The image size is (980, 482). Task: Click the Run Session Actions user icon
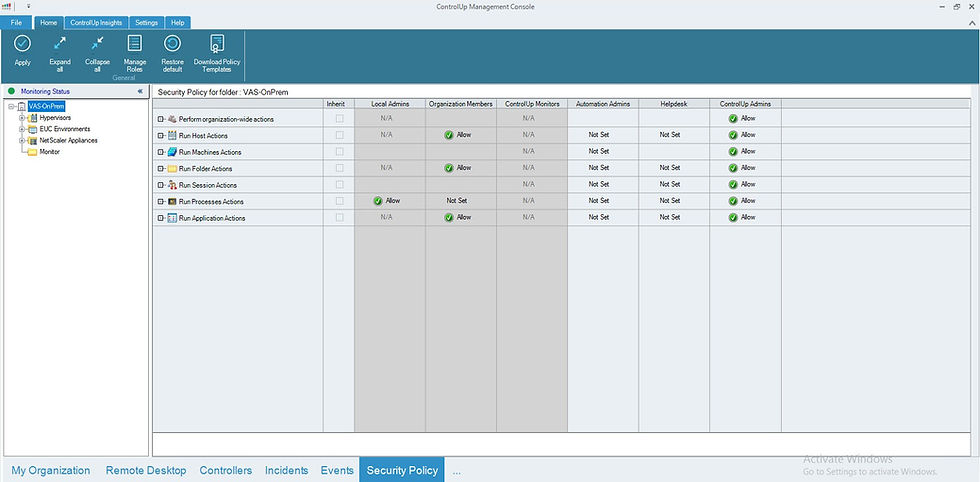[172, 185]
